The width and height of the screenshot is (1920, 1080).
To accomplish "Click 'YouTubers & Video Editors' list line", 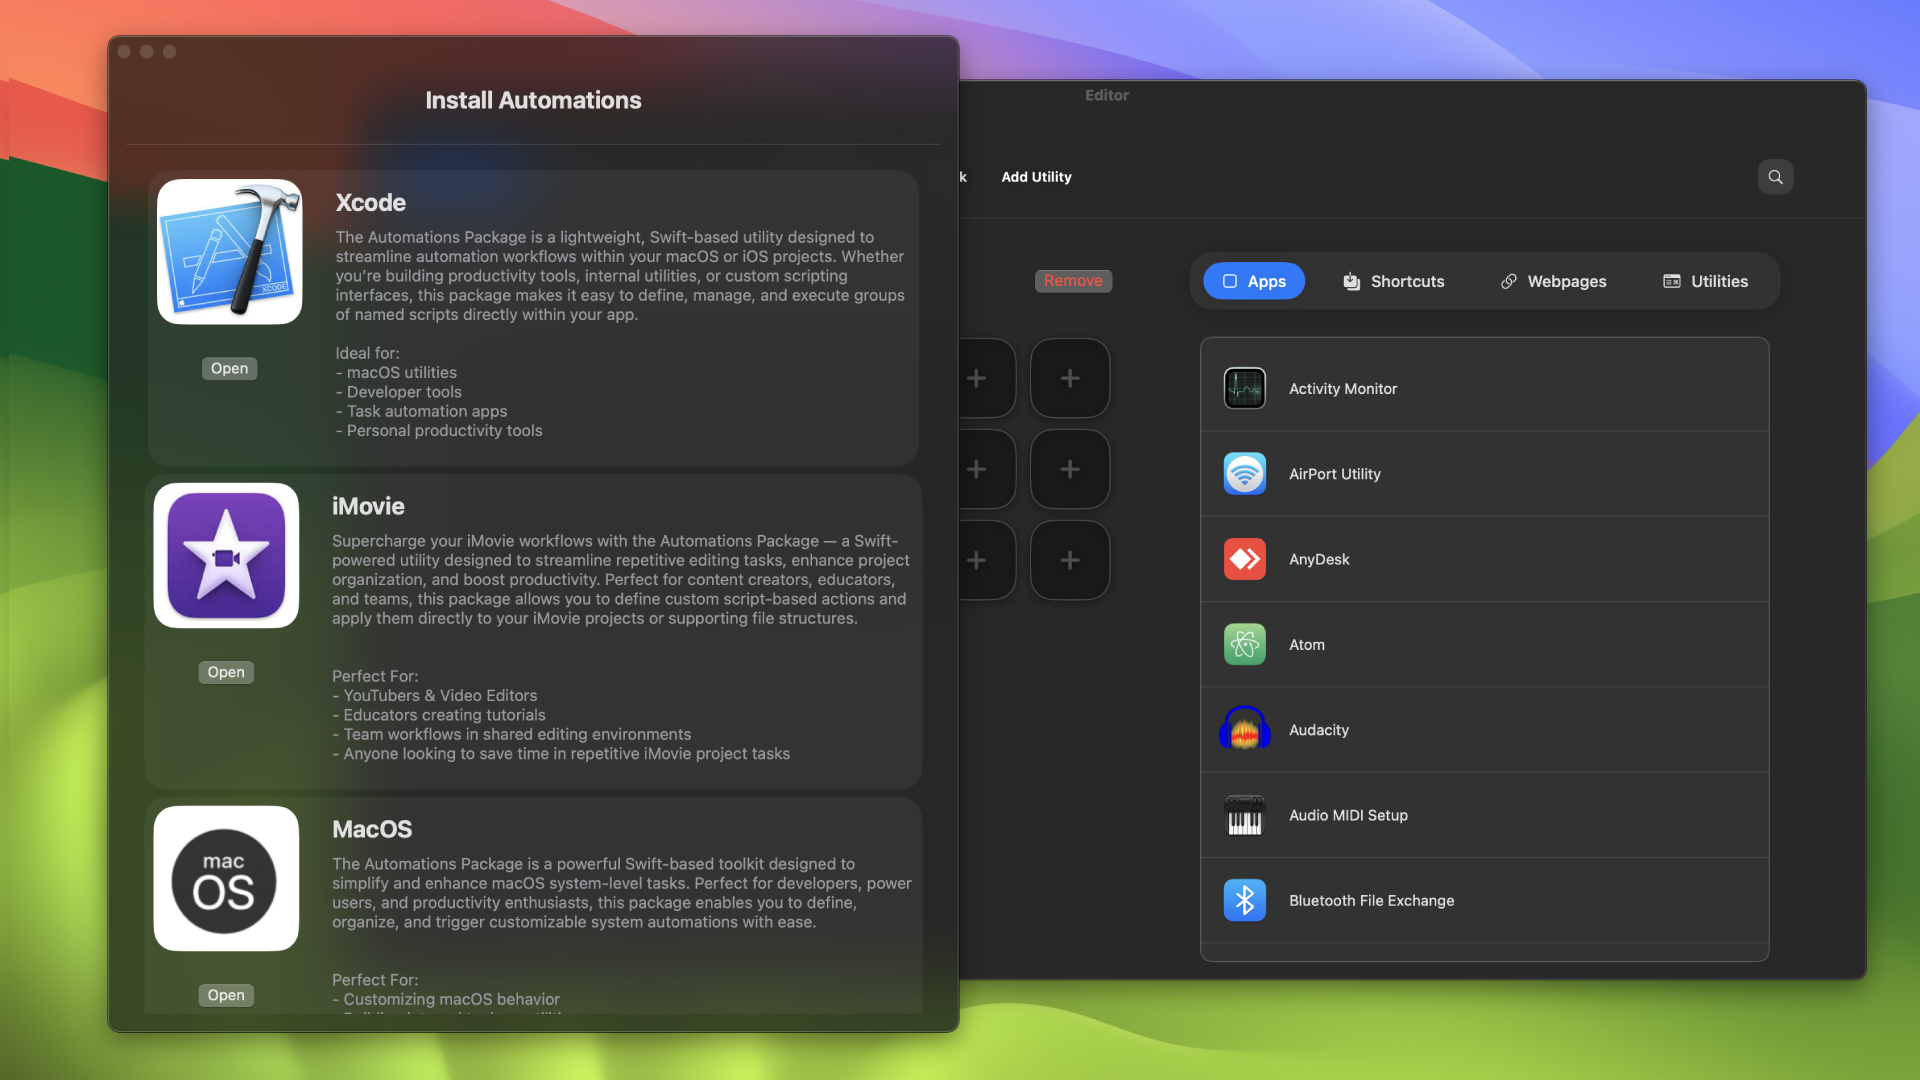I will point(435,695).
